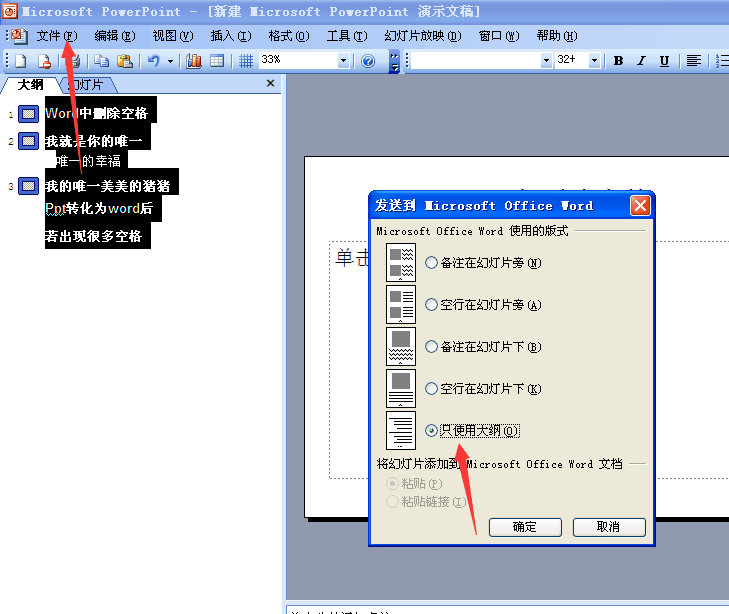Switch to the 大纲 tab
Image resolution: width=729 pixels, height=614 pixels.
31,85
